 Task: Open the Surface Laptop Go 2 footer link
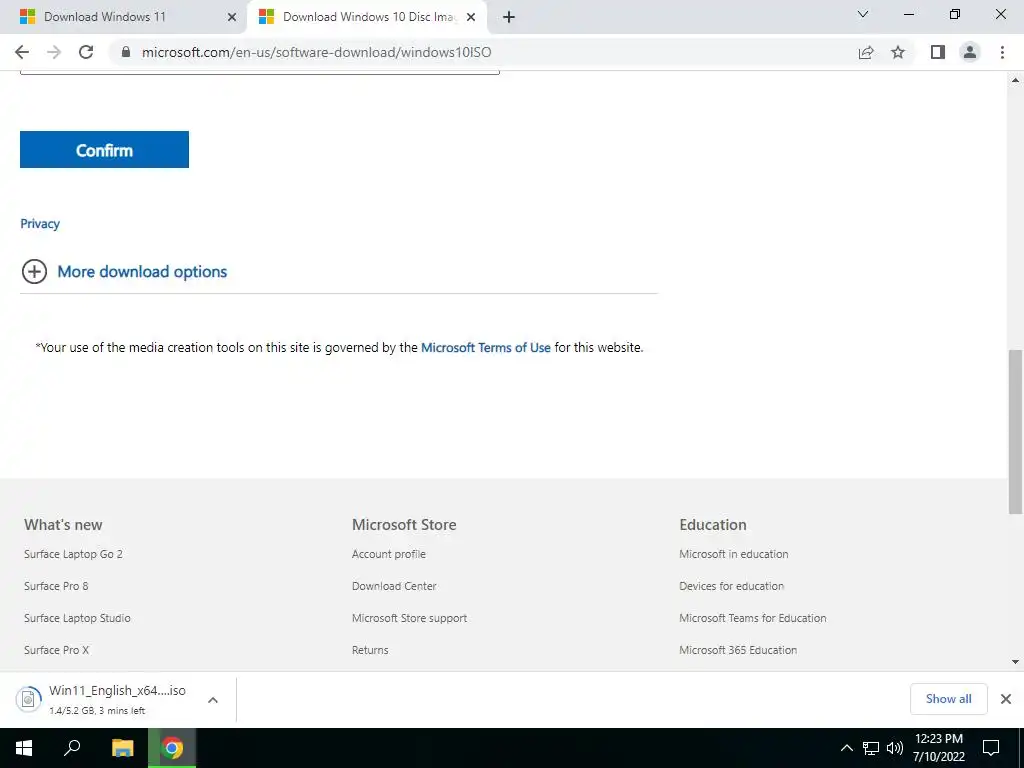click(73, 554)
